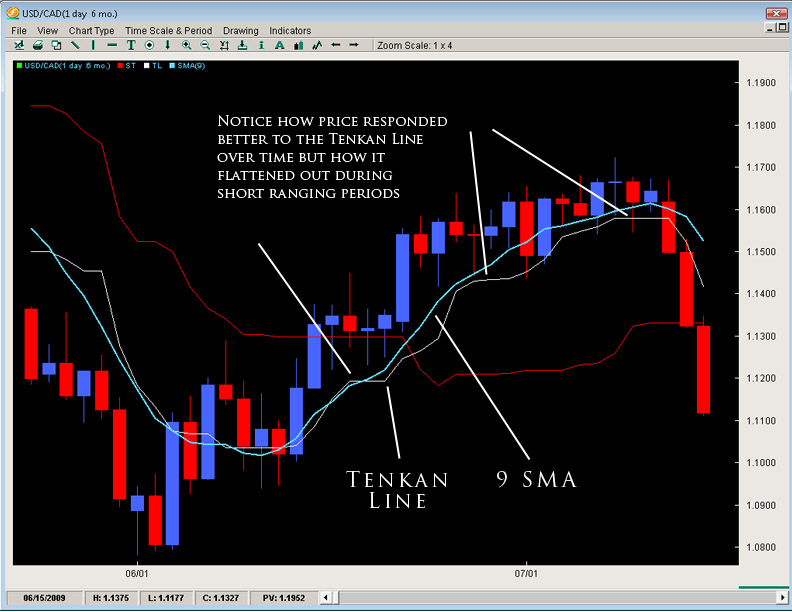Shift chart right with right arrow icon

click(x=354, y=45)
